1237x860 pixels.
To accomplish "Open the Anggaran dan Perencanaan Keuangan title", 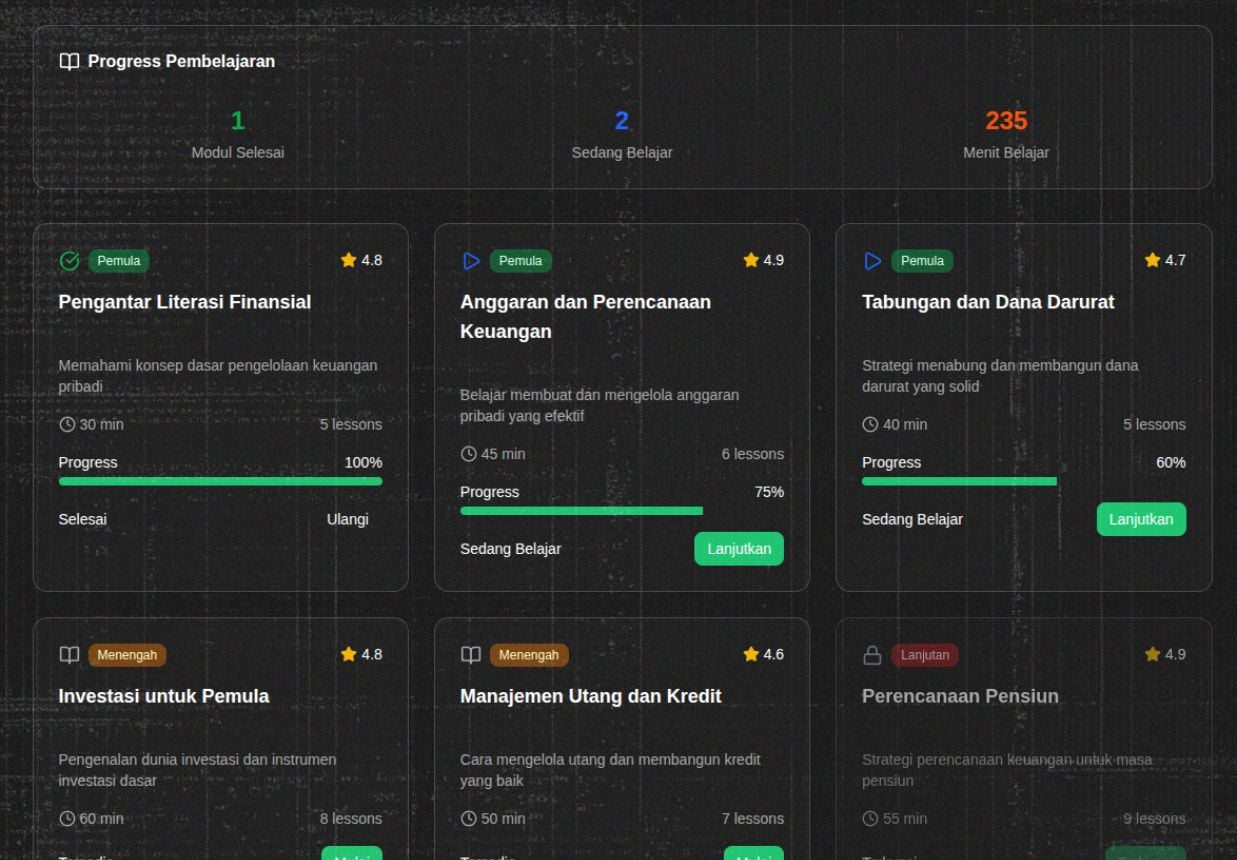I will click(586, 316).
